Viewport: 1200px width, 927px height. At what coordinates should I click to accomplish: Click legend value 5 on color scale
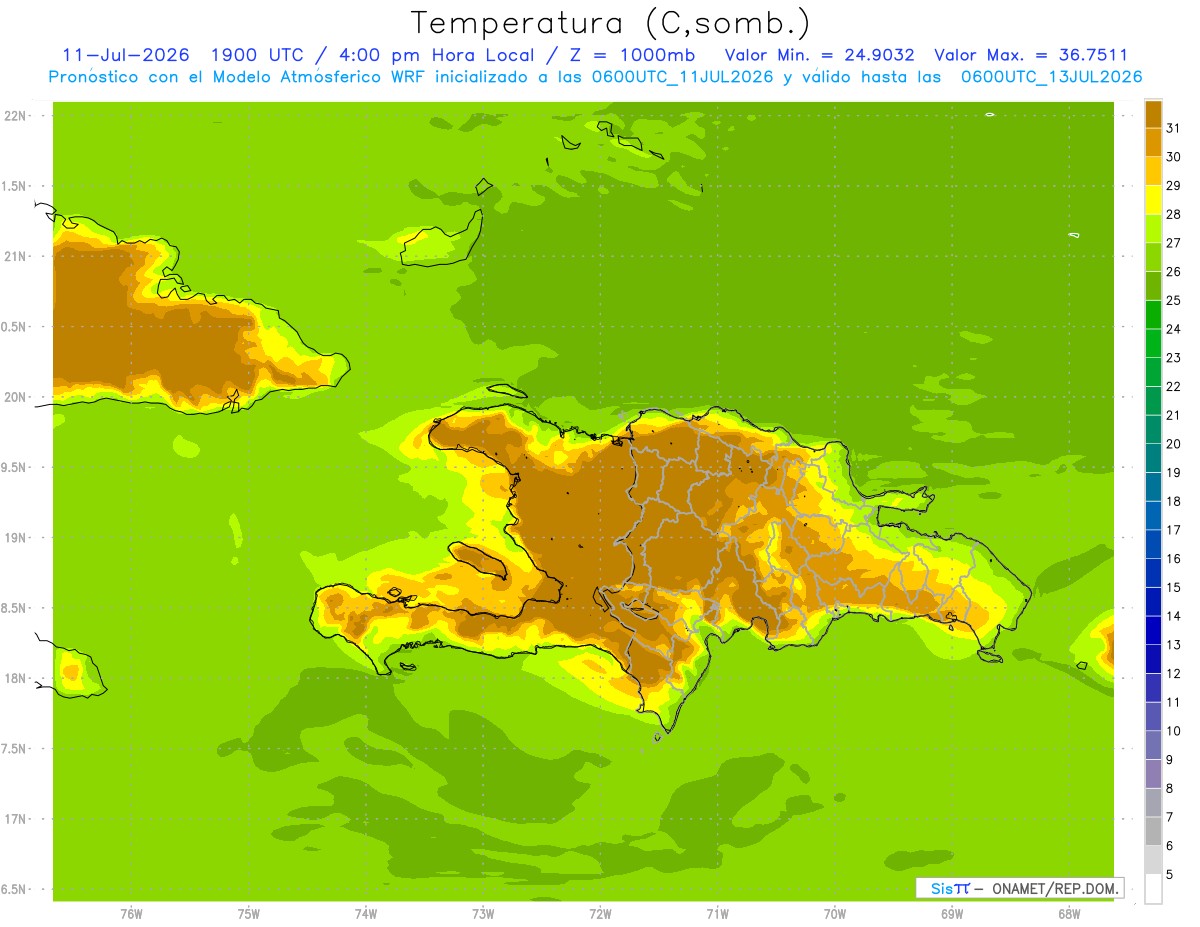tap(1170, 874)
